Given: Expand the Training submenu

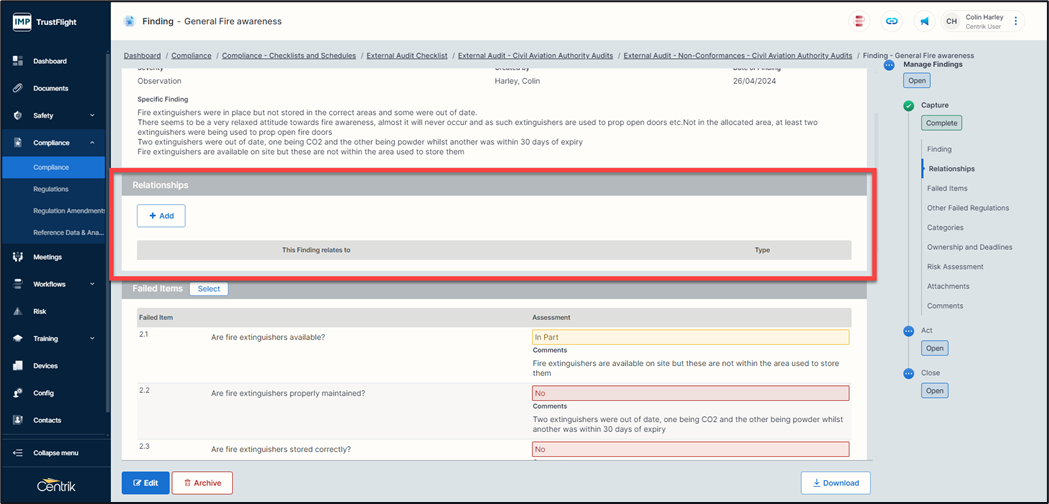Looking at the screenshot, I should (x=92, y=339).
